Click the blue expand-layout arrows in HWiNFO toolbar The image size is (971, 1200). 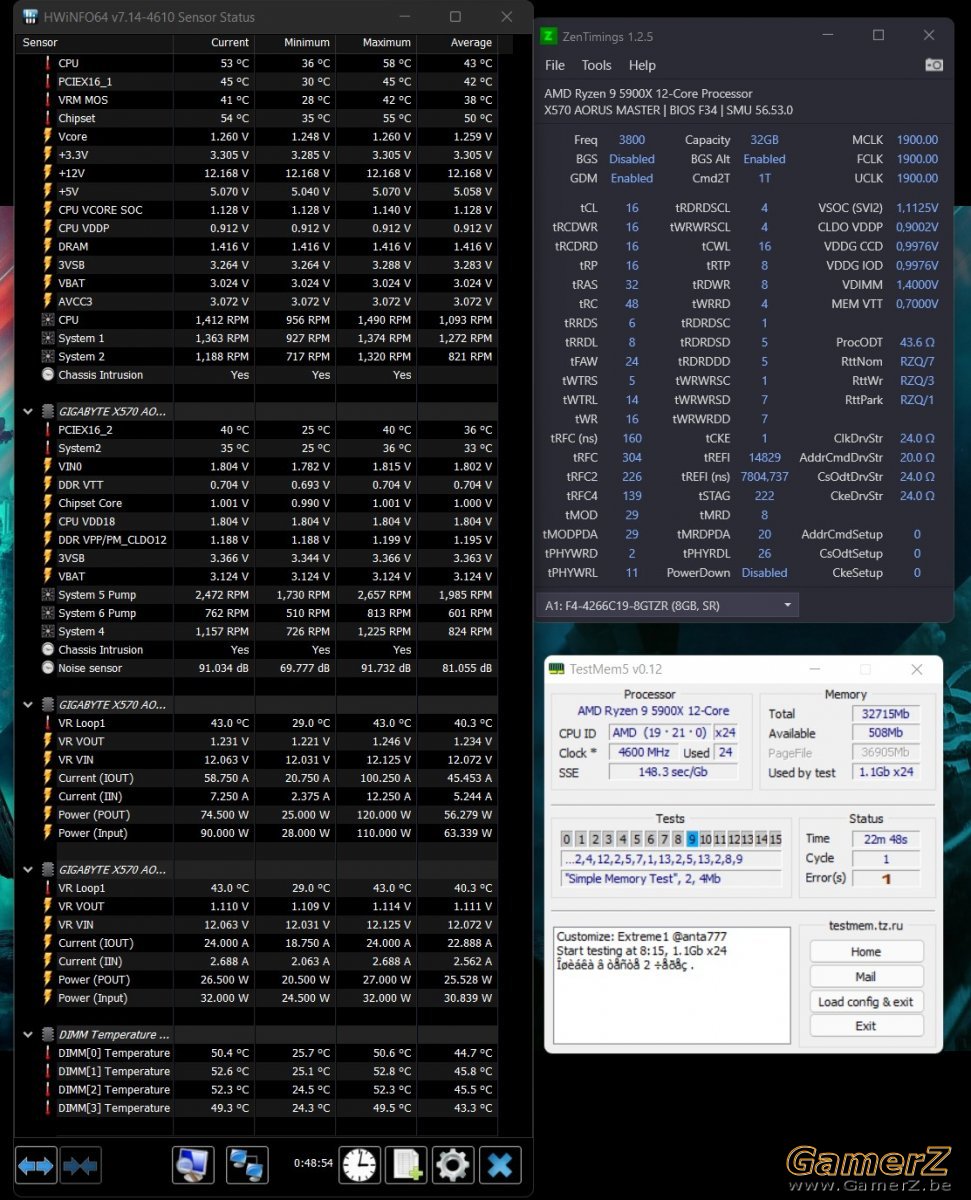[36, 1165]
